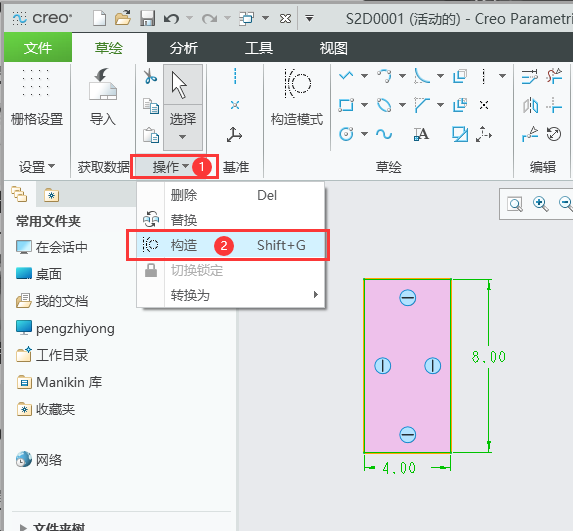Select the Ellipse sketch tool
The height and width of the screenshot is (531, 573).
click(384, 105)
